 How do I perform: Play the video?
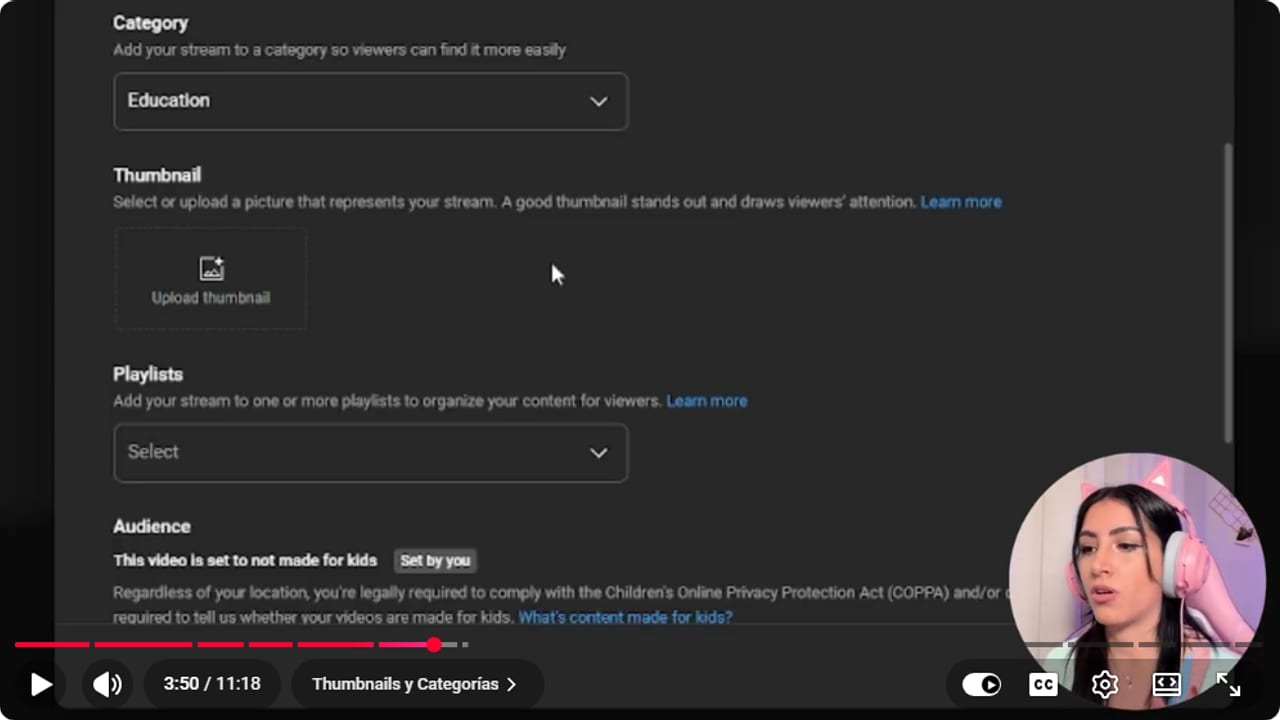click(41, 684)
